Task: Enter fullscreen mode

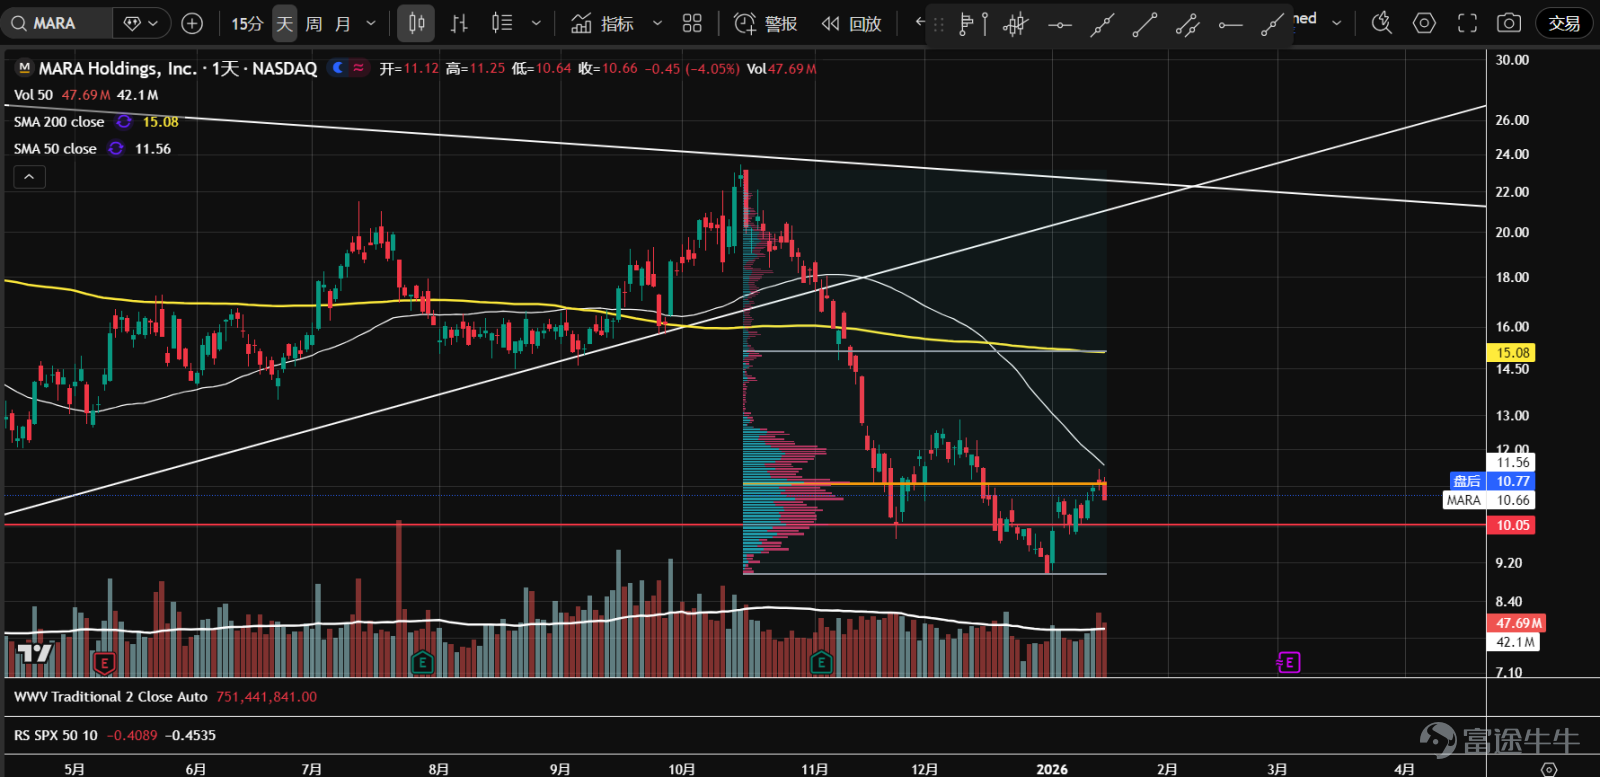Action: [x=1467, y=23]
